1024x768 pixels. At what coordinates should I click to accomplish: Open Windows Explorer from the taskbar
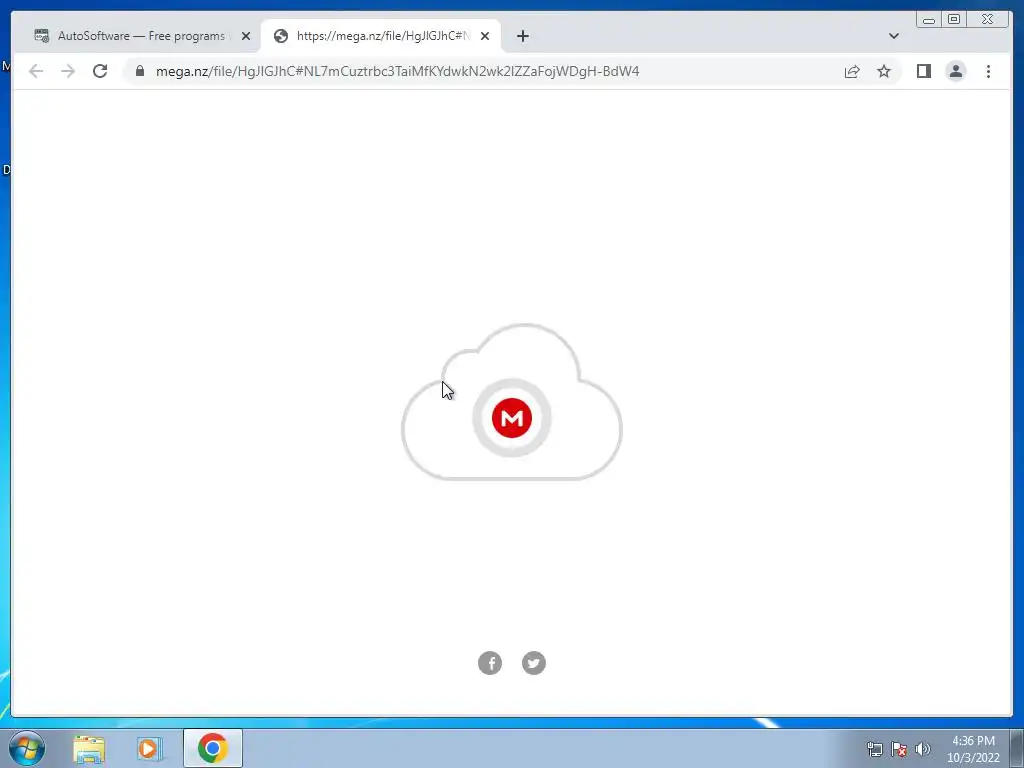pos(89,748)
